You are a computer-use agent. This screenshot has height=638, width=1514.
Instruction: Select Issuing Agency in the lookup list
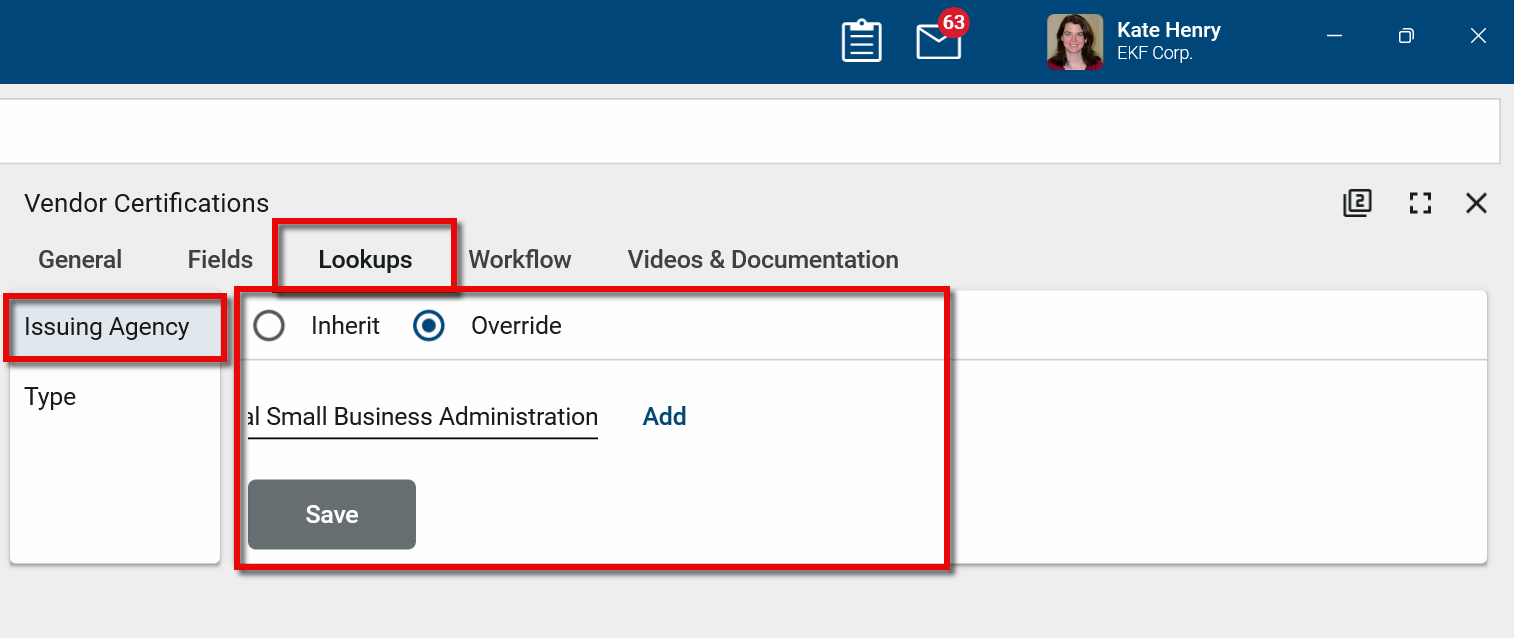(107, 327)
